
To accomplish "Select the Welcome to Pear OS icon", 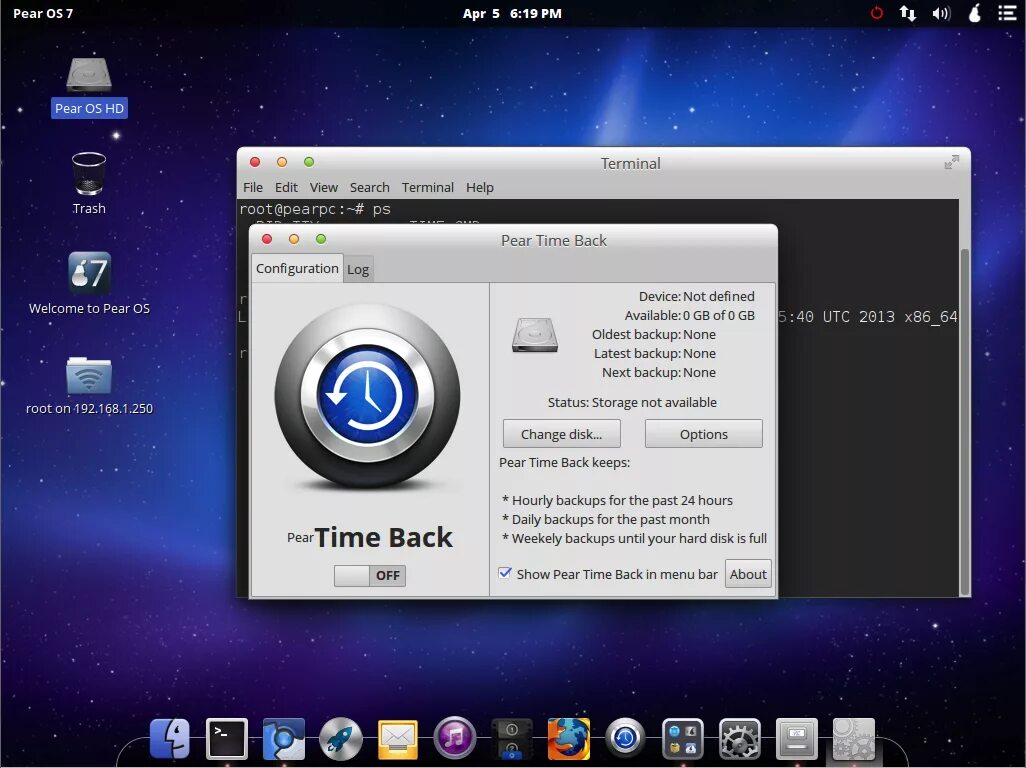I will (89, 283).
